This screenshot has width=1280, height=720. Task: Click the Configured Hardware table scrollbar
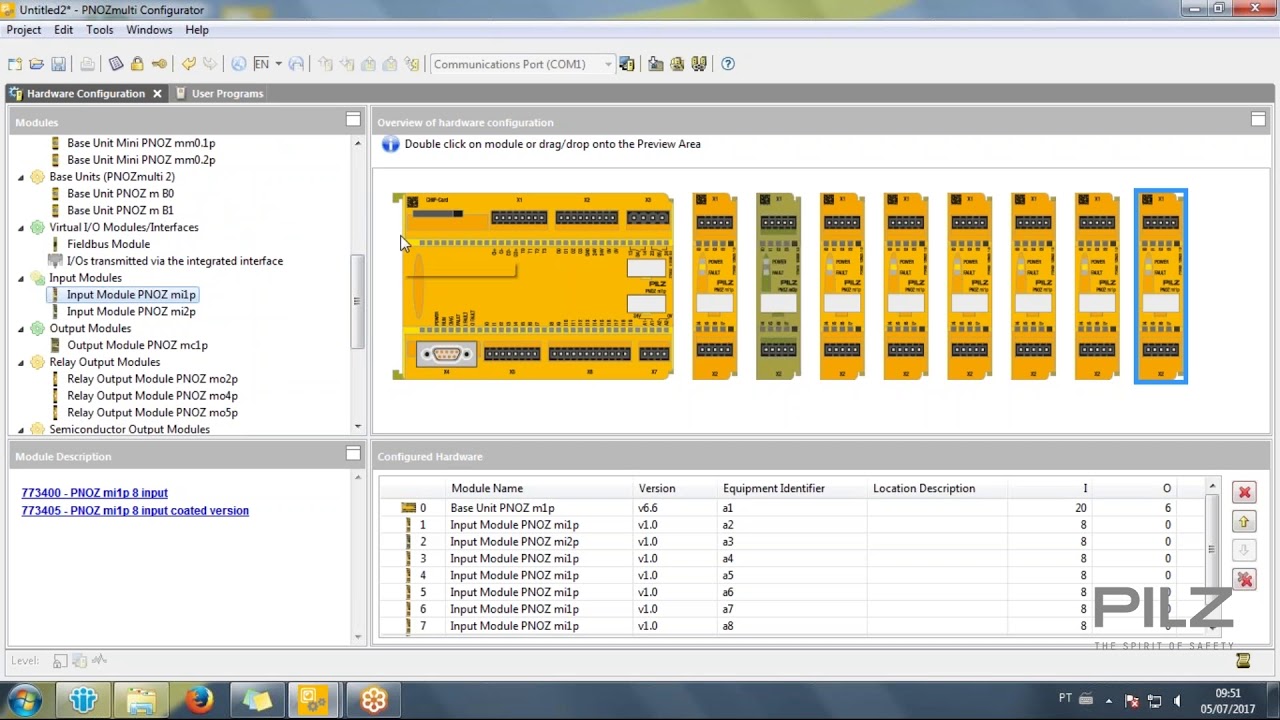[1212, 548]
